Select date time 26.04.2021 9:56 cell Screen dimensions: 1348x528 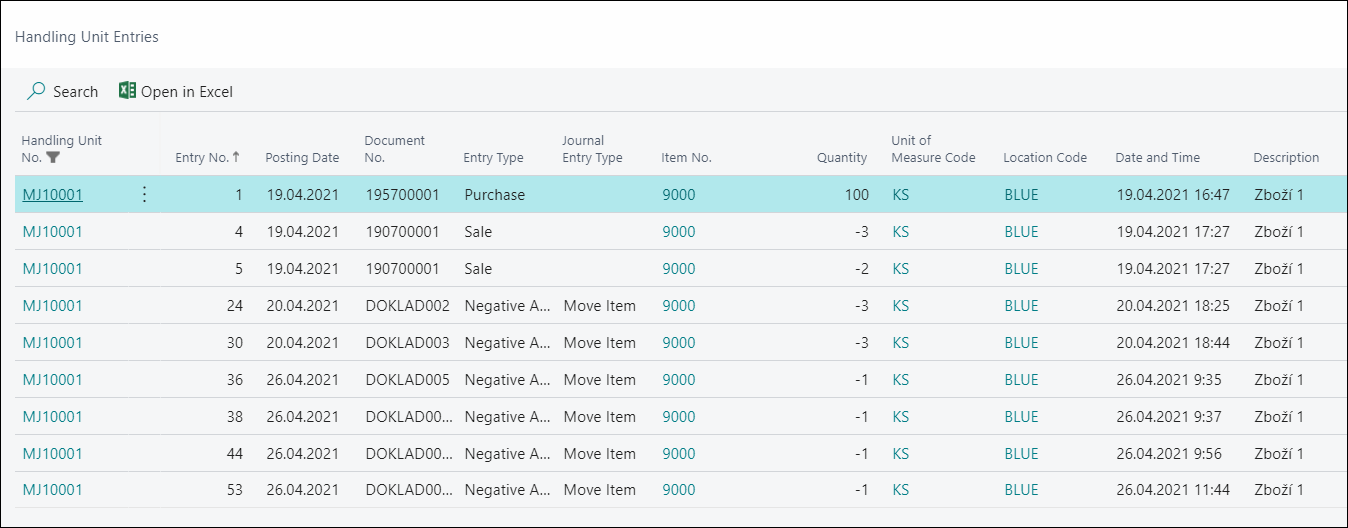tap(1169, 454)
